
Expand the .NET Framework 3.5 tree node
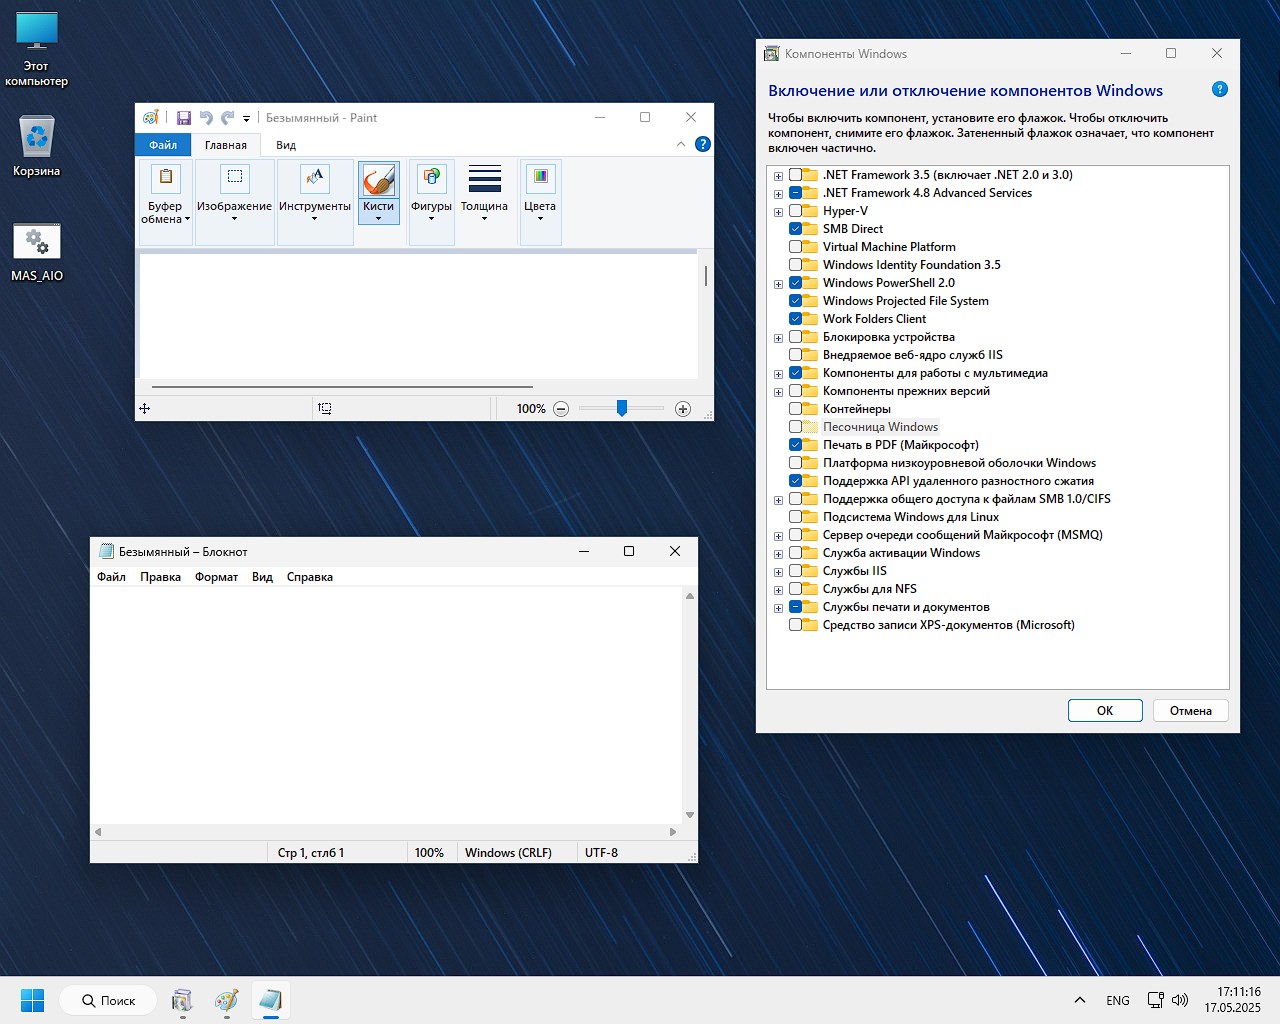(x=778, y=176)
